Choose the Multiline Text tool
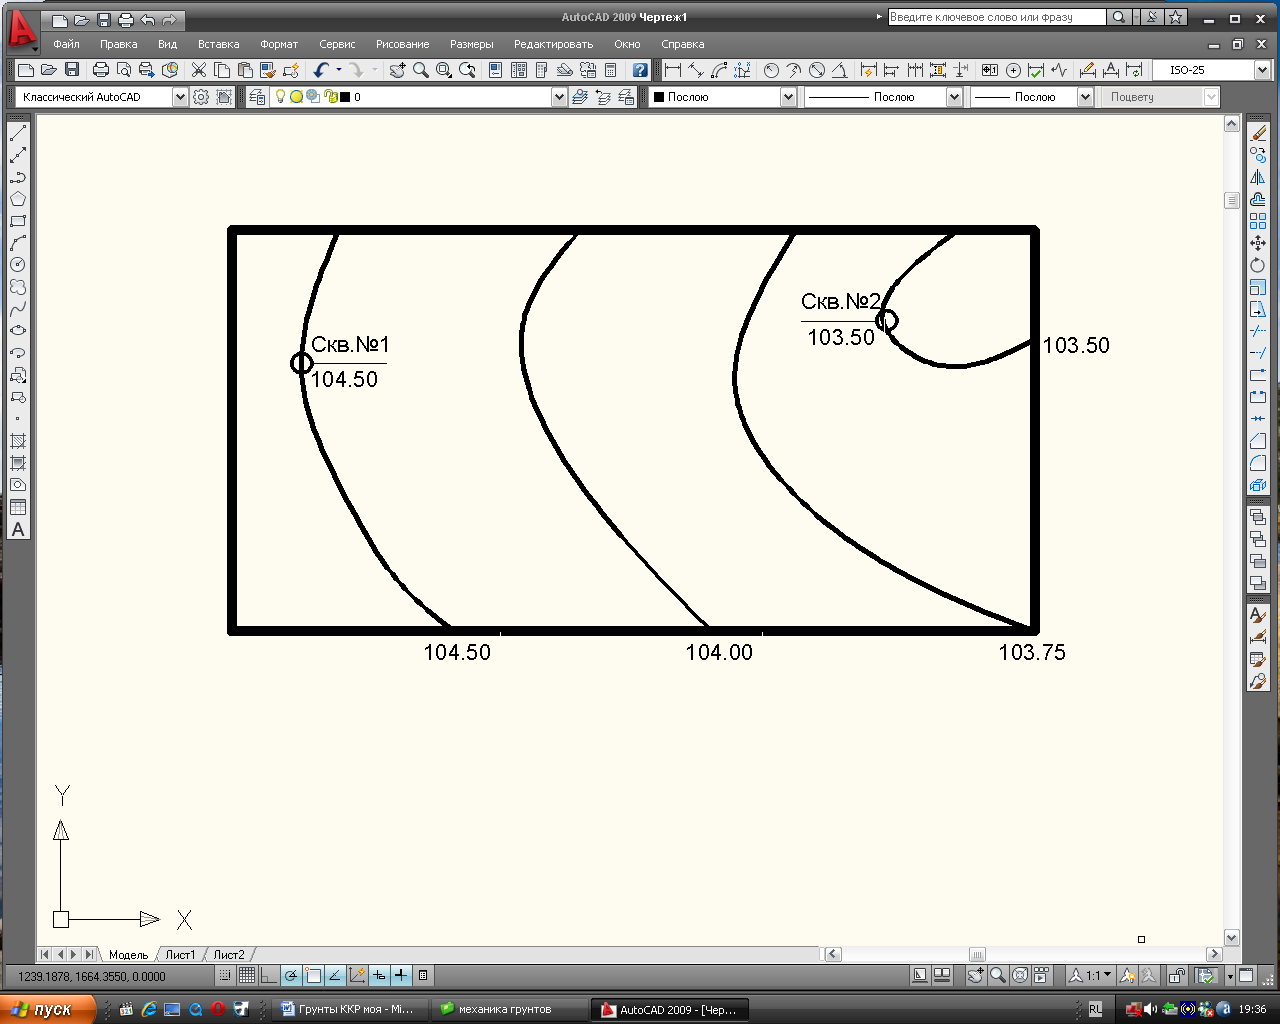This screenshot has height=1024, width=1280. coord(18,530)
